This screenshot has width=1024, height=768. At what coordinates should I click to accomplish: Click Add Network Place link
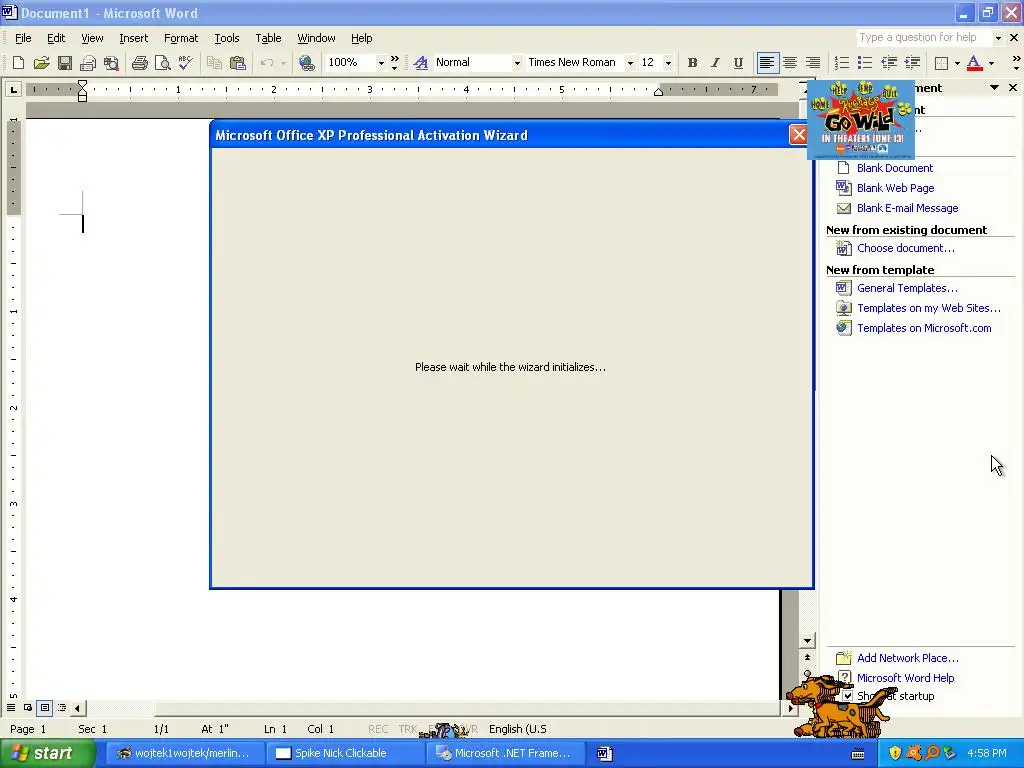pos(908,658)
